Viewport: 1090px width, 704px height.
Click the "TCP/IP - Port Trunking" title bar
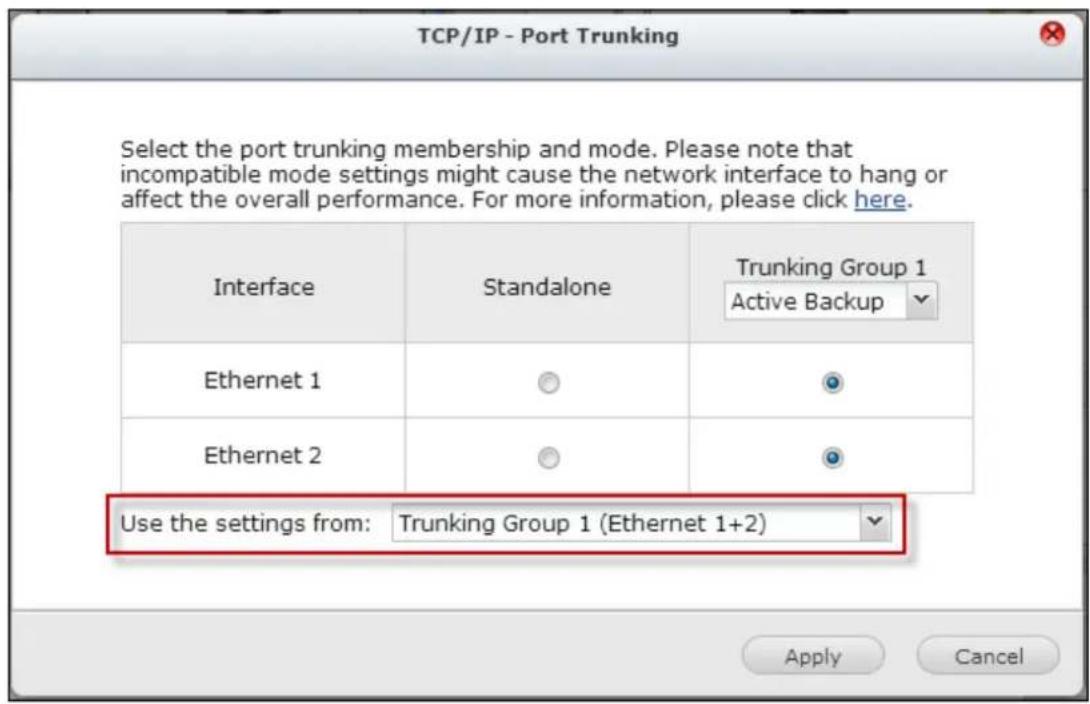click(x=546, y=38)
